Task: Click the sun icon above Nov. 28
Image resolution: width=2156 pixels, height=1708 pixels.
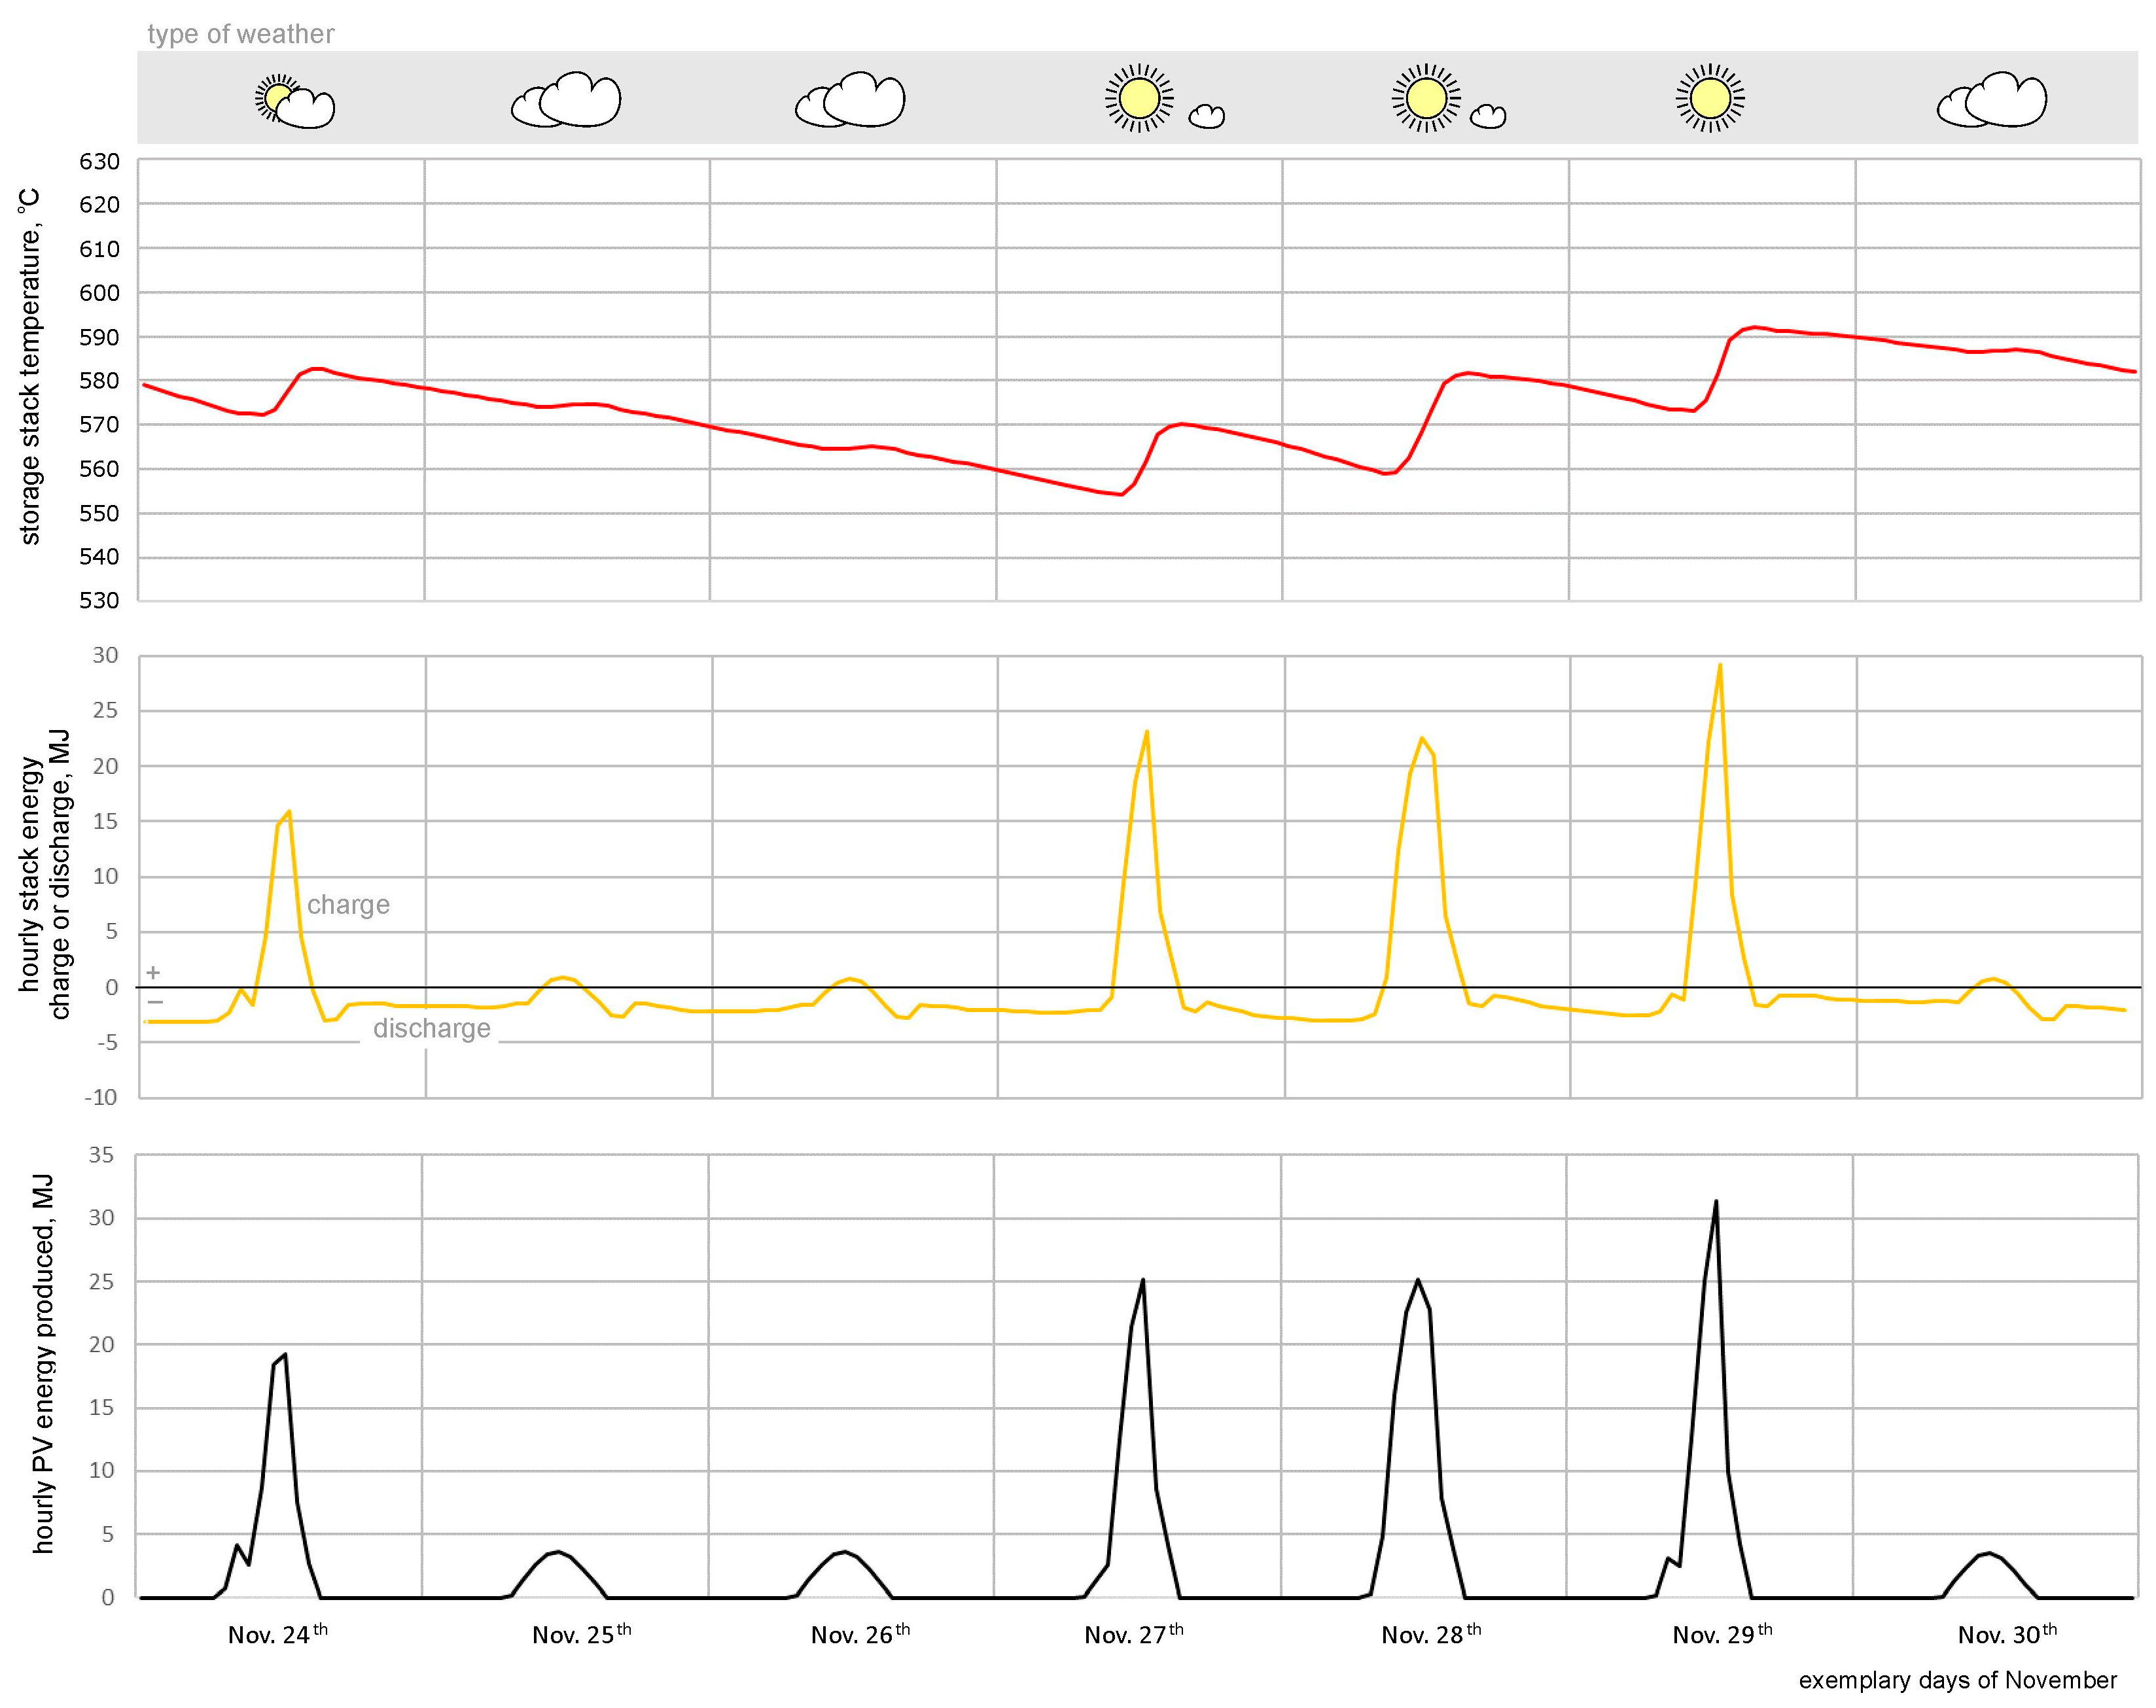Action: coord(1426,98)
